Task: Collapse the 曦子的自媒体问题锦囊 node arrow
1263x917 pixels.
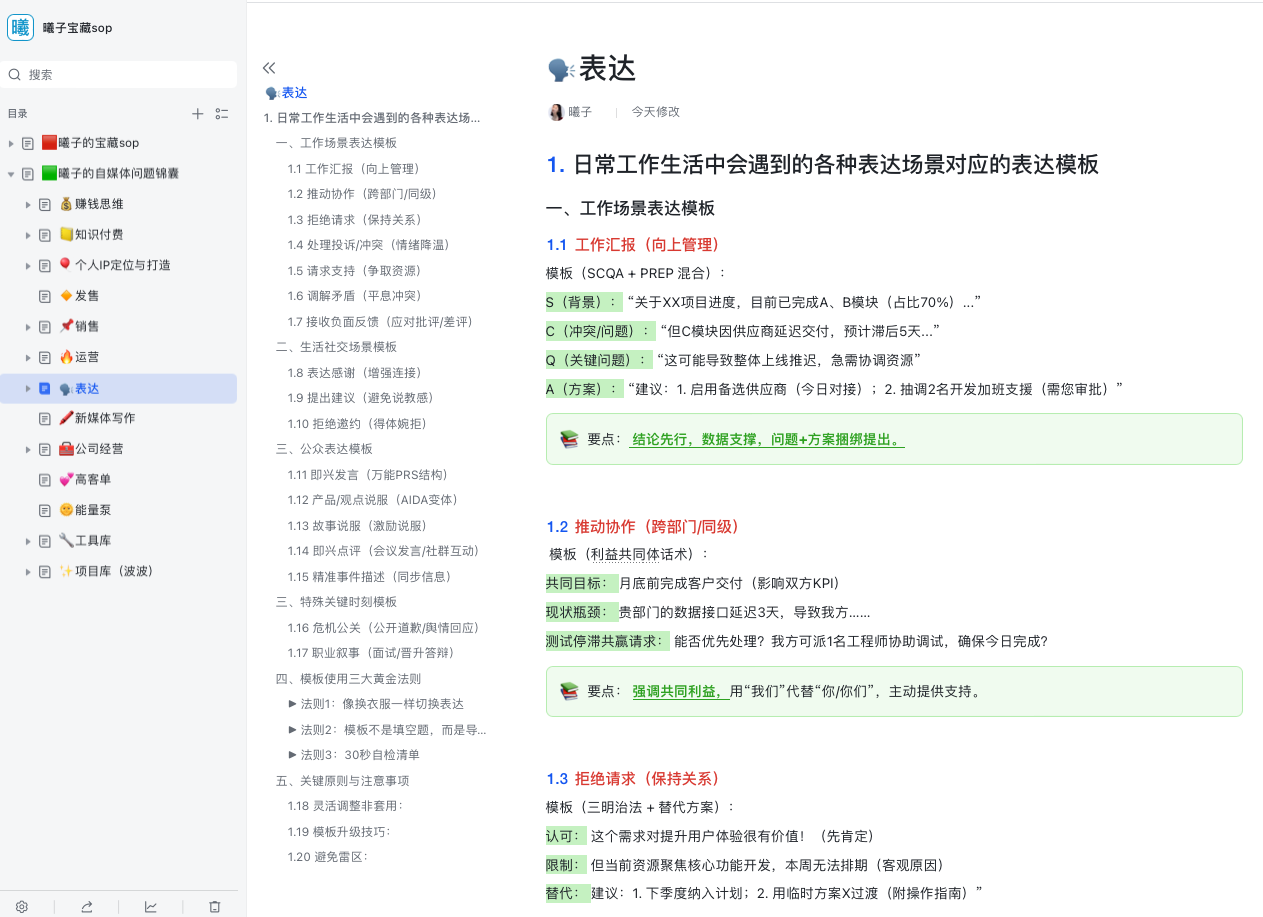Action: click(x=11, y=174)
